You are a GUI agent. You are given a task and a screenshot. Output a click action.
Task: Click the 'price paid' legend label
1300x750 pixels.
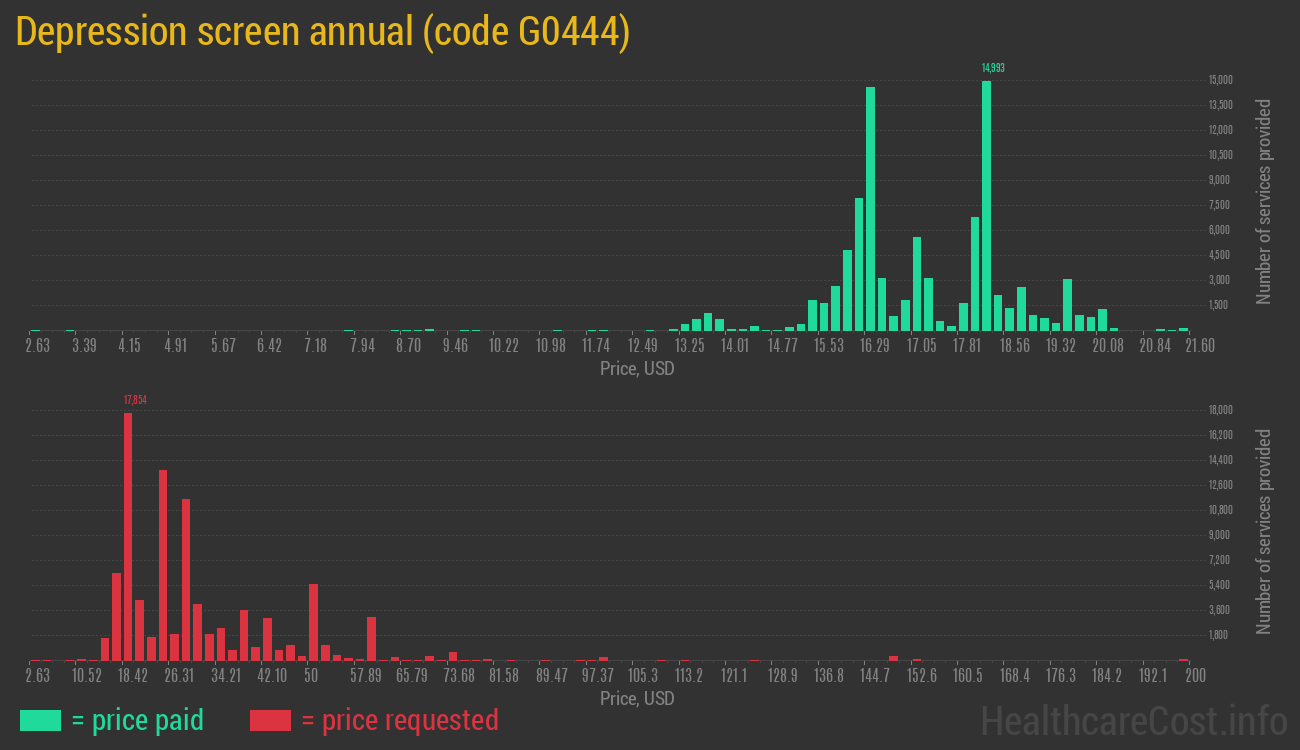click(137, 720)
